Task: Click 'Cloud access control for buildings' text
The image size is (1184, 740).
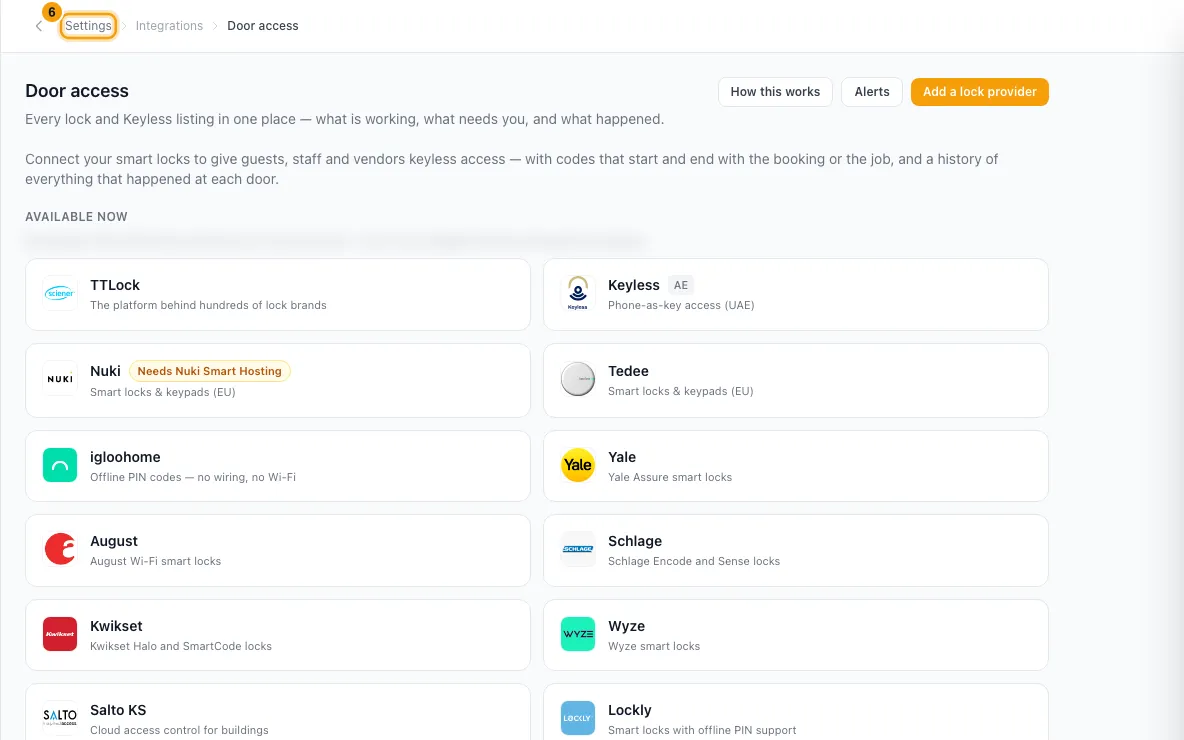Action: 179,730
